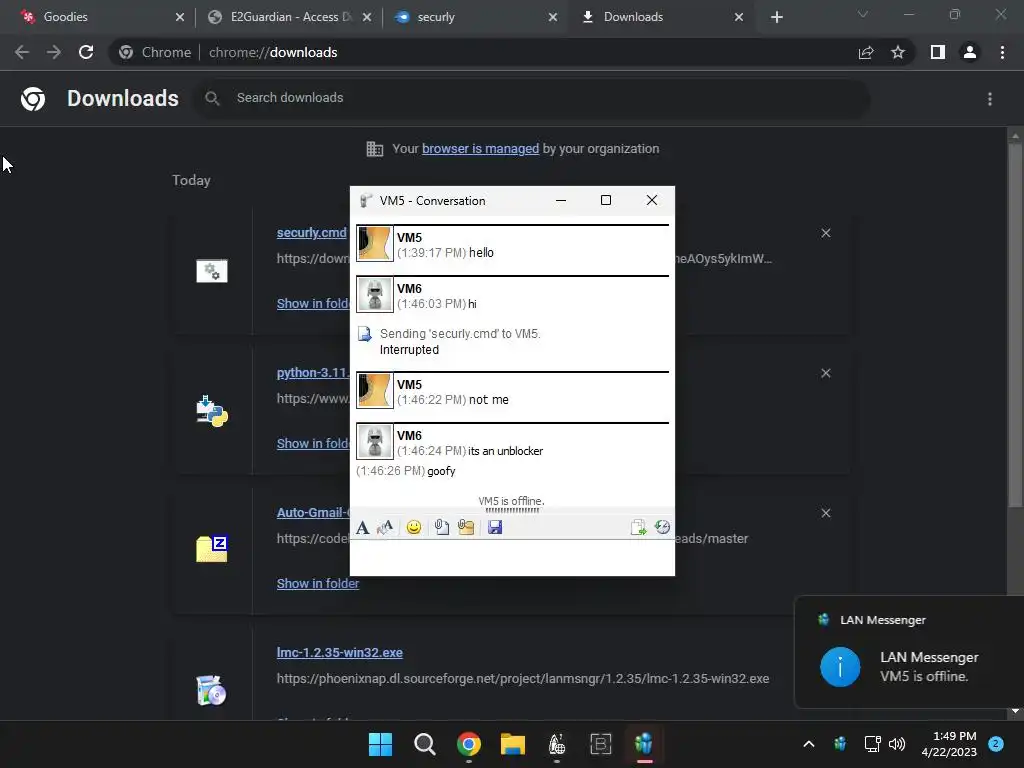The width and height of the screenshot is (1024, 768).
Task: Go forward in browser history
Action: (x=54, y=52)
